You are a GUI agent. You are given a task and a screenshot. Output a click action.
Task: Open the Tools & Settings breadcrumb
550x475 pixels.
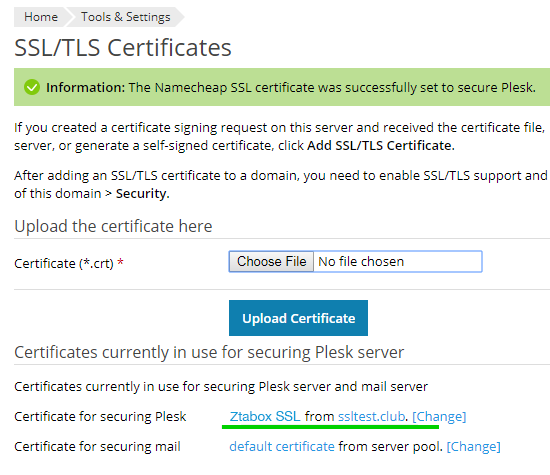coord(126,17)
